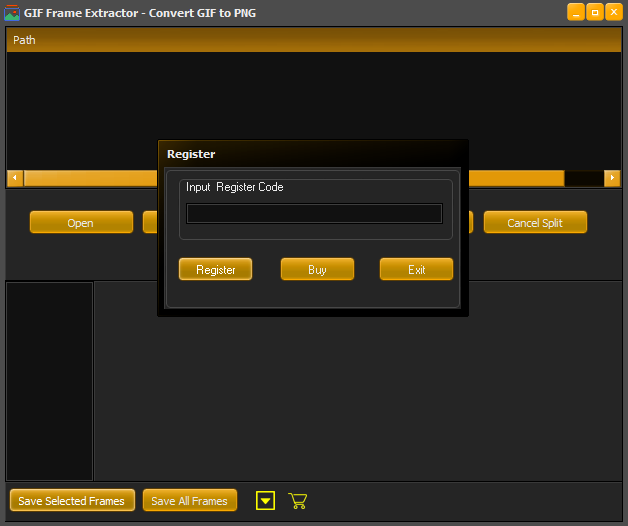Click Exit in the Register dialog
This screenshot has width=628, height=526.
click(416, 269)
